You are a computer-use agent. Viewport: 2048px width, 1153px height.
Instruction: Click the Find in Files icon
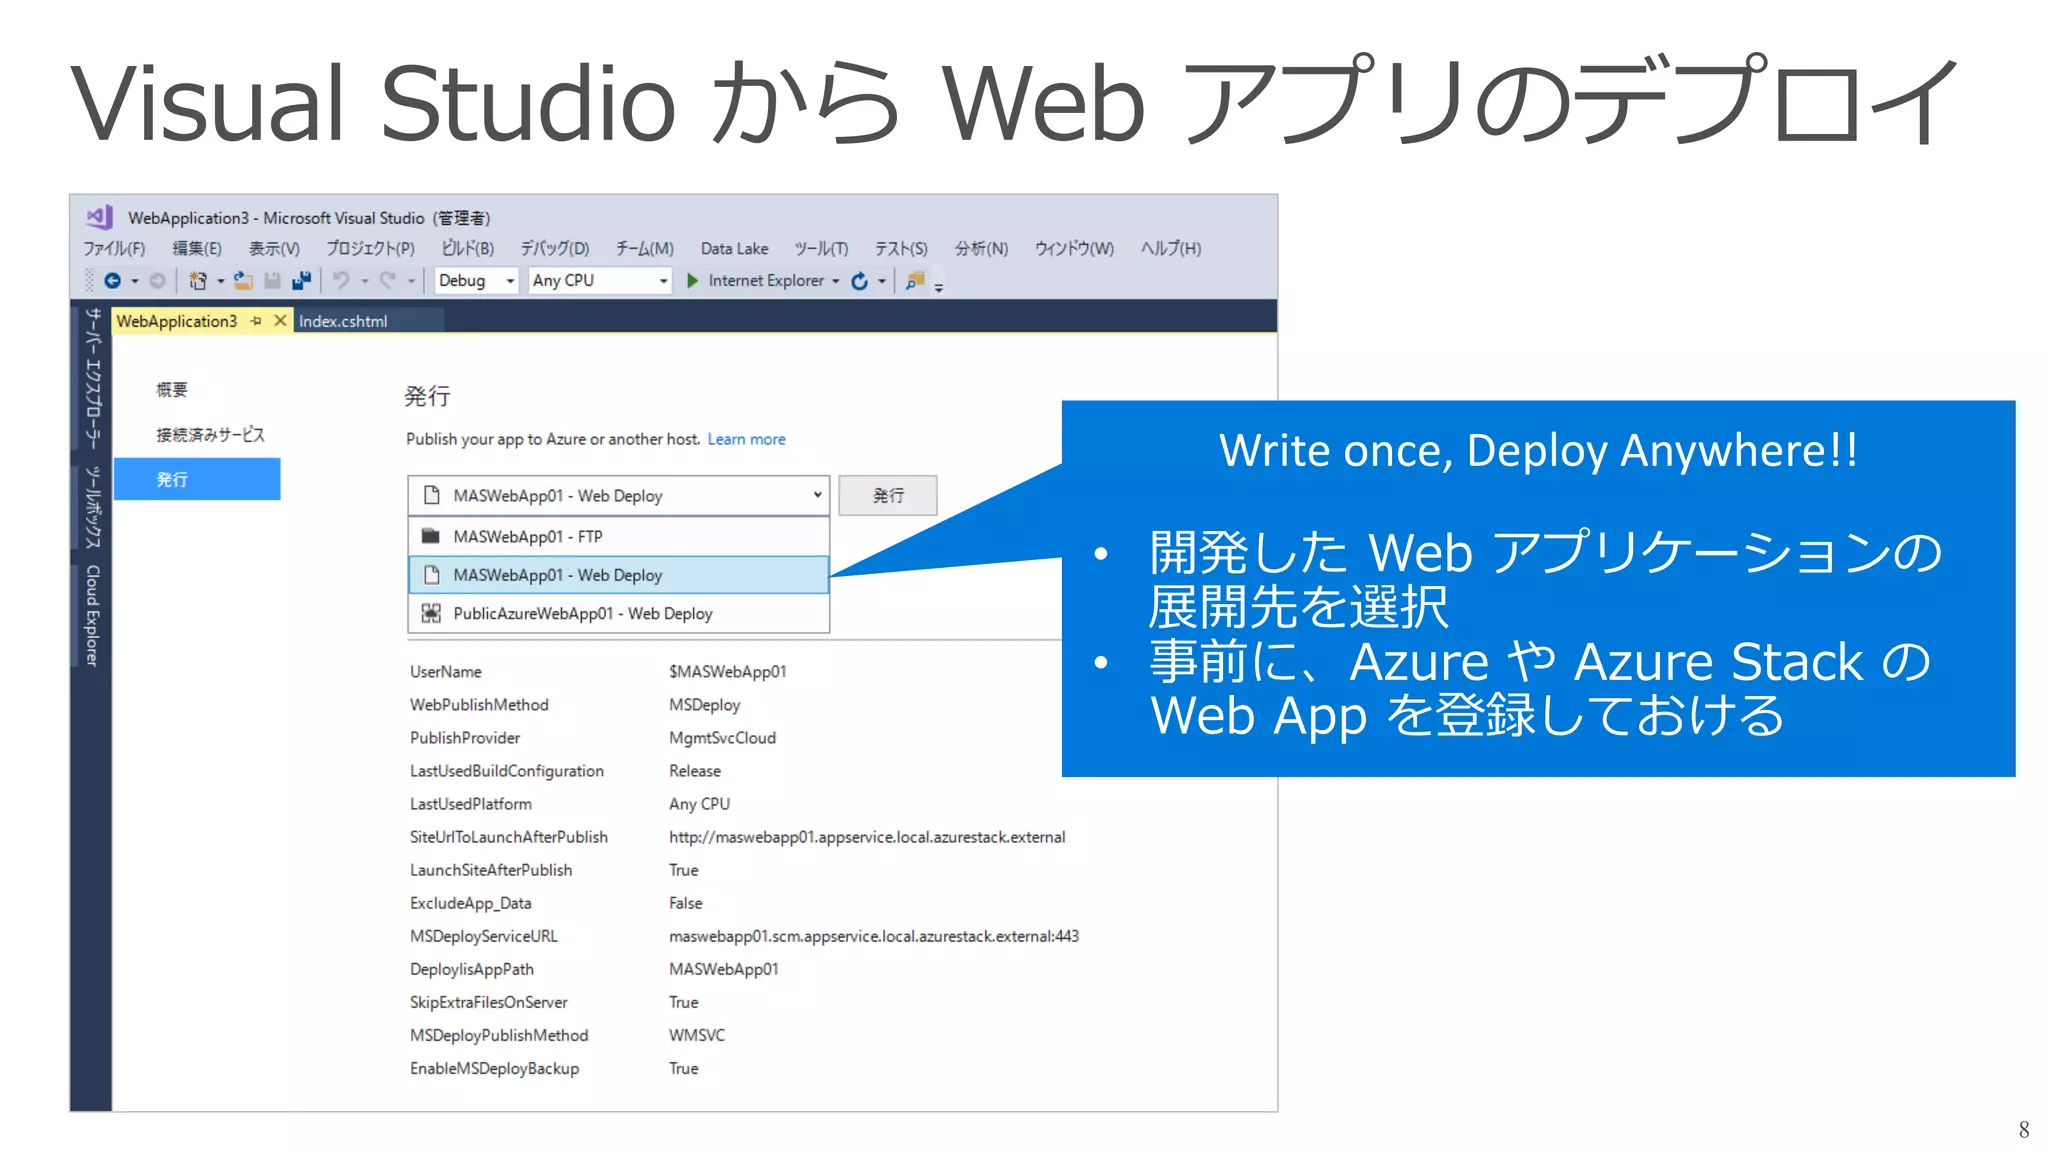[914, 281]
